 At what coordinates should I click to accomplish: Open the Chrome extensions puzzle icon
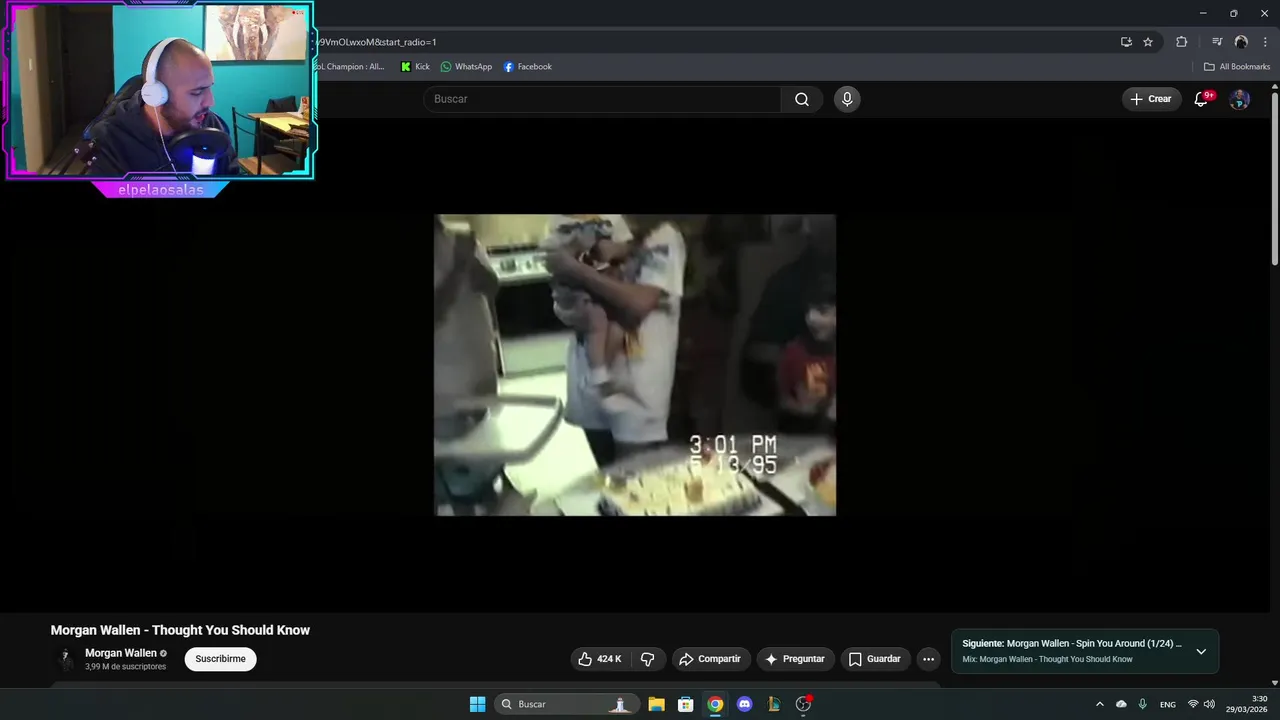(1181, 42)
